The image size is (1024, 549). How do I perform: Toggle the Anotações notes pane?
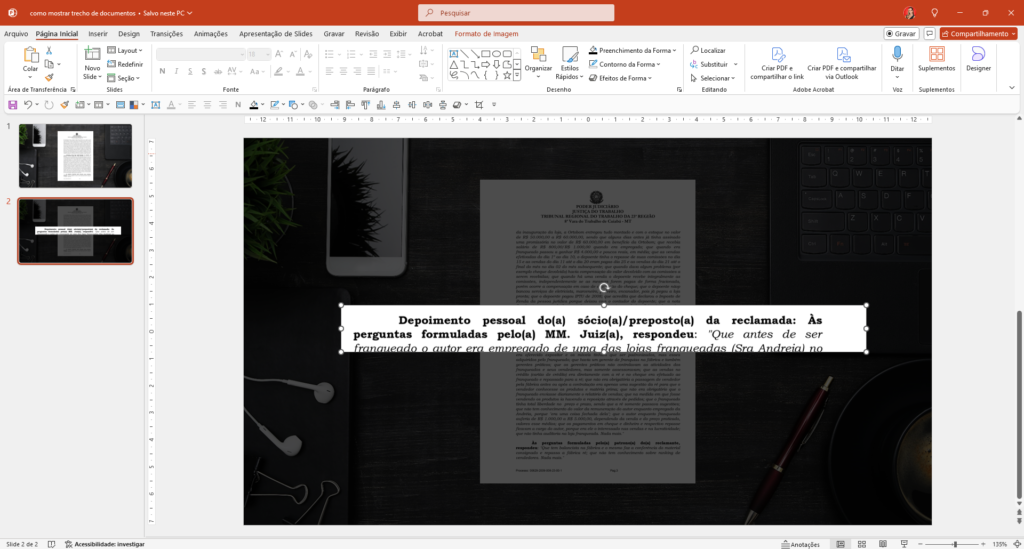pyautogui.click(x=799, y=544)
